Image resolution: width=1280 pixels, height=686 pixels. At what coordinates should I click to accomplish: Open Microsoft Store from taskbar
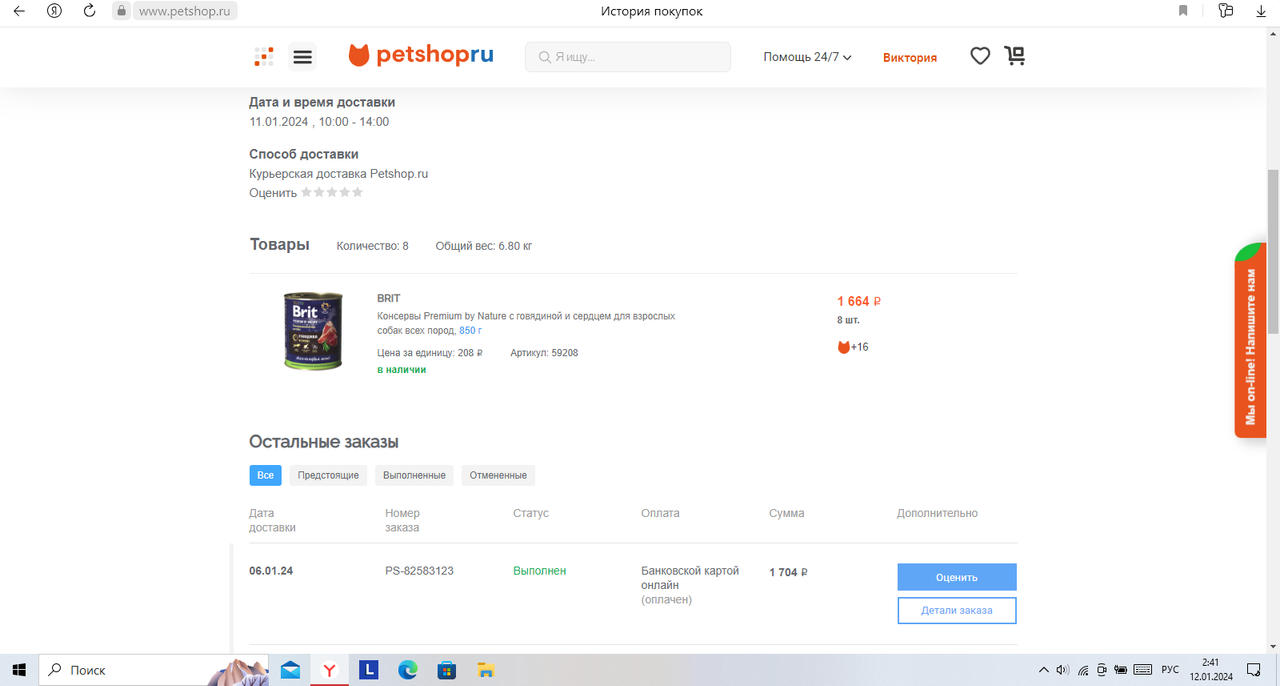pos(446,670)
